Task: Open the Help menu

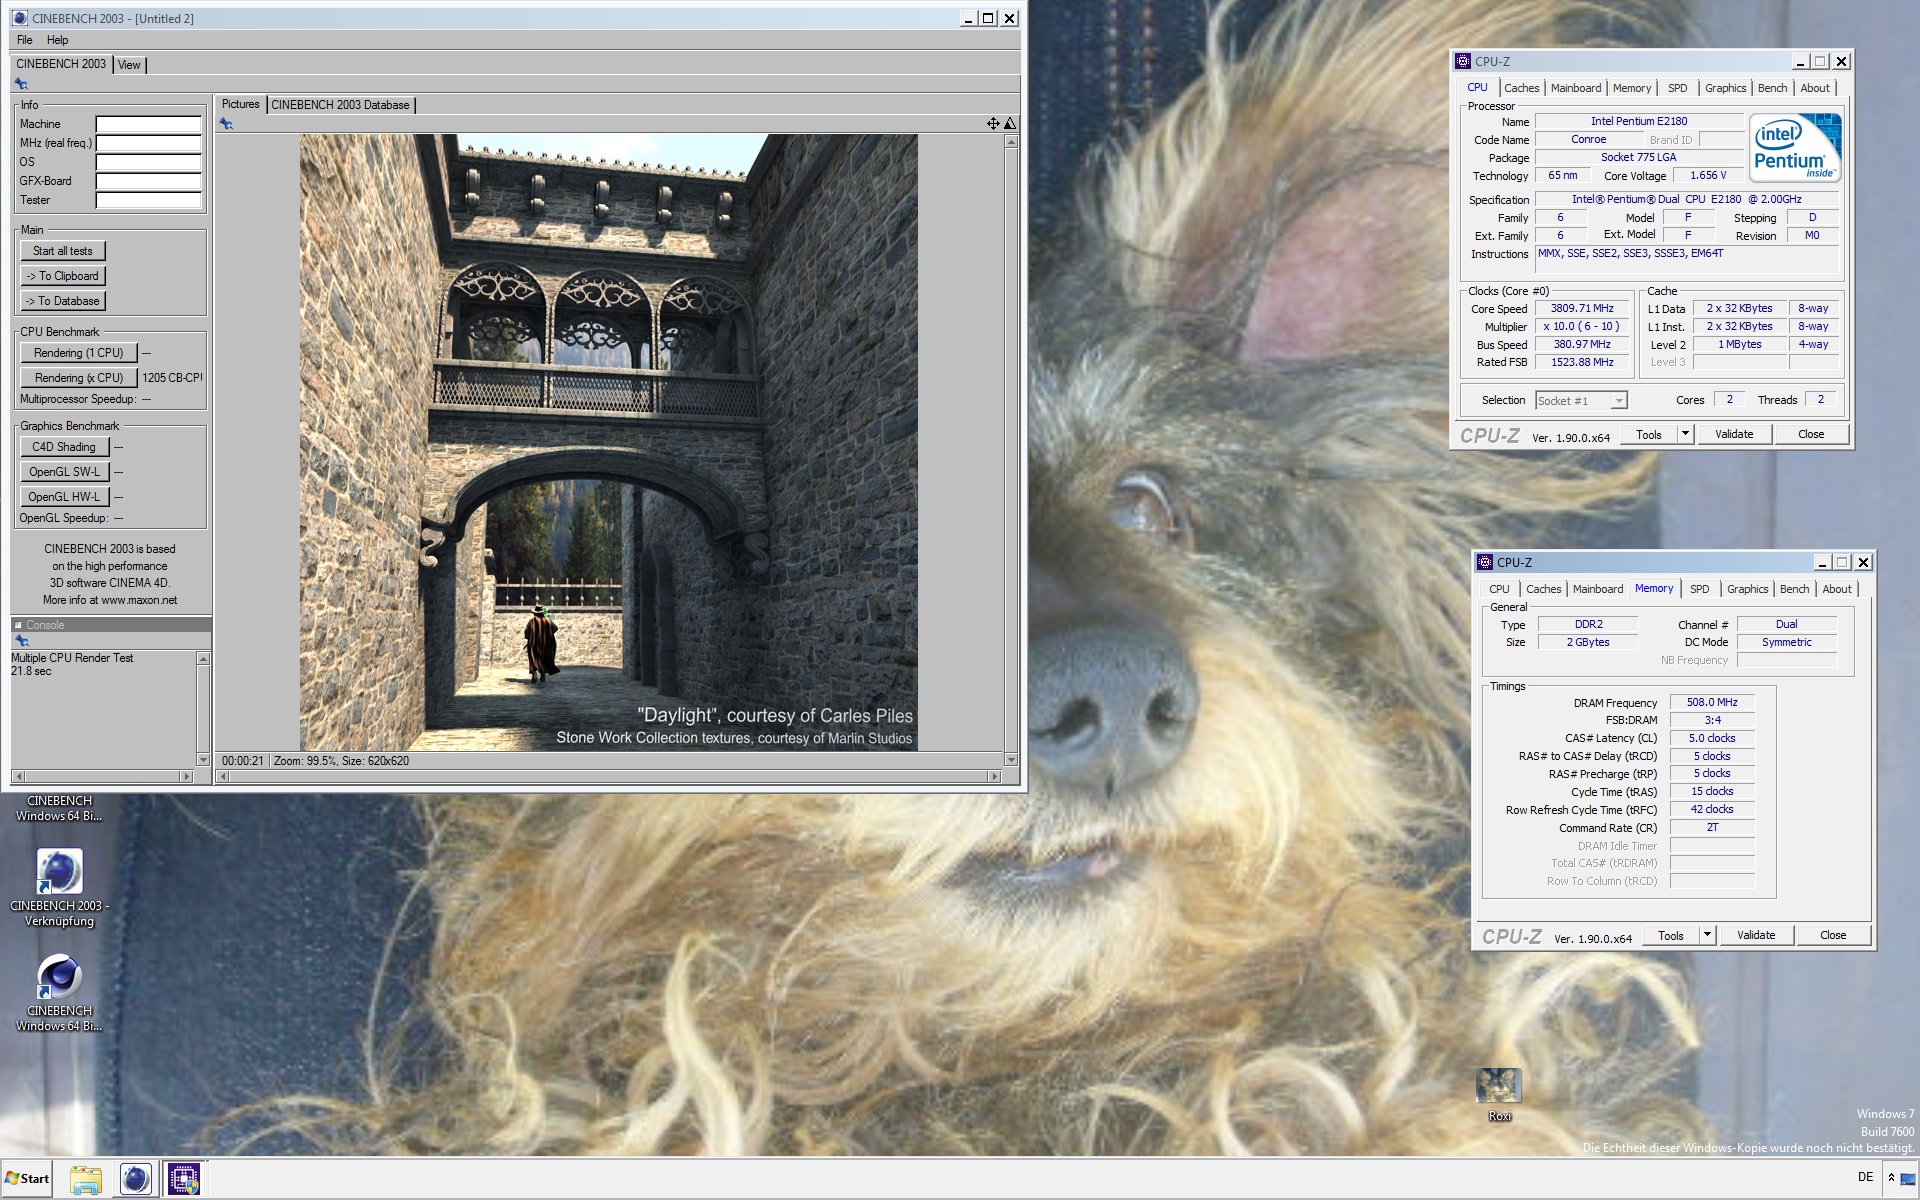Action: coord(58,40)
